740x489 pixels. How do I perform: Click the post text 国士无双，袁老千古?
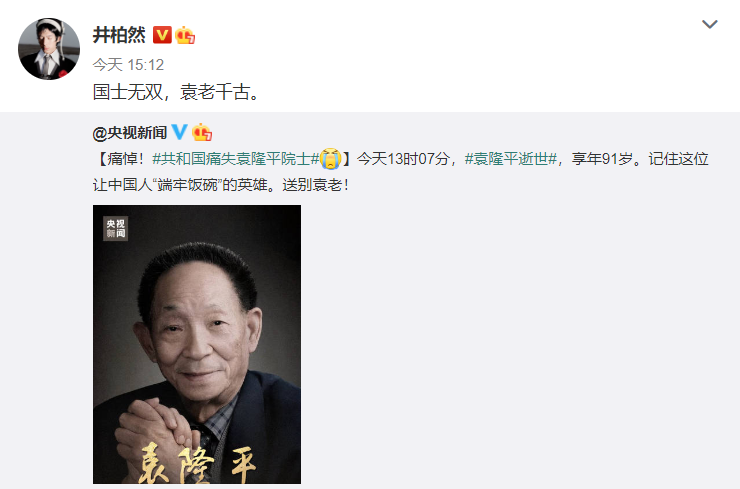click(x=177, y=92)
